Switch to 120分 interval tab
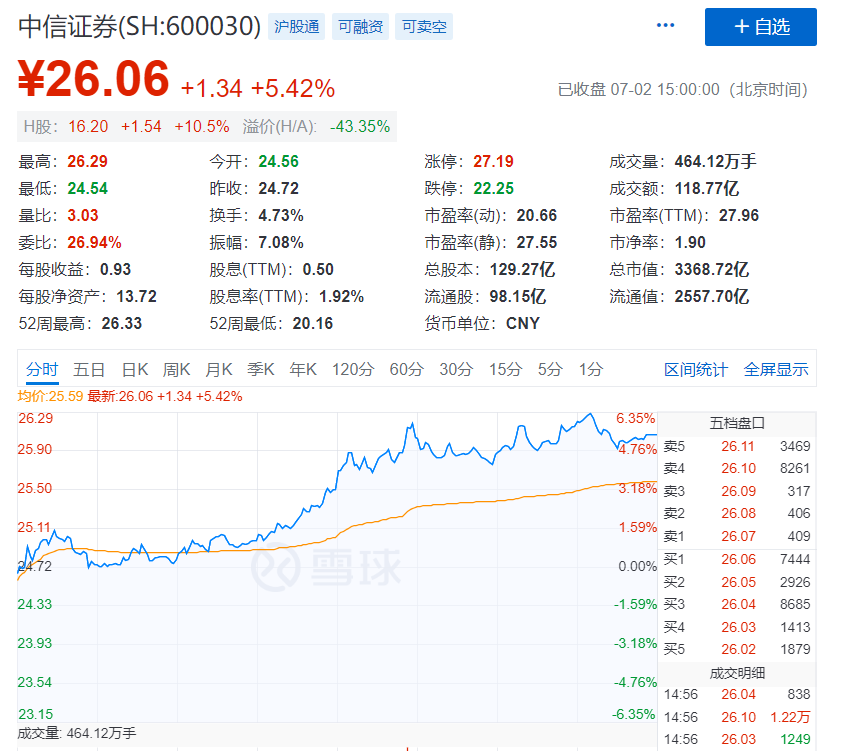The height and width of the screenshot is (751, 867). click(x=353, y=370)
